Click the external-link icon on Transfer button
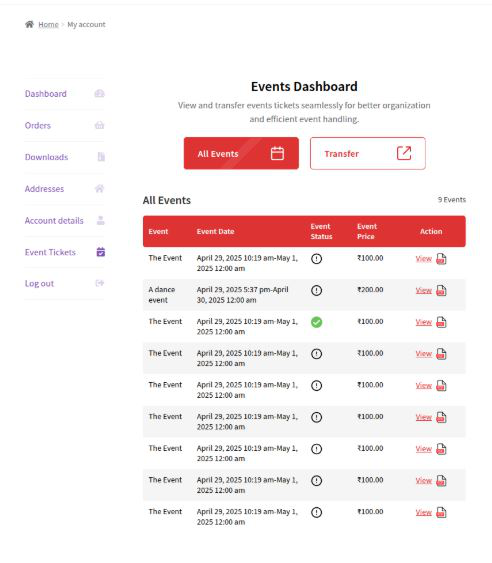This screenshot has height=563, width=492. [x=404, y=153]
